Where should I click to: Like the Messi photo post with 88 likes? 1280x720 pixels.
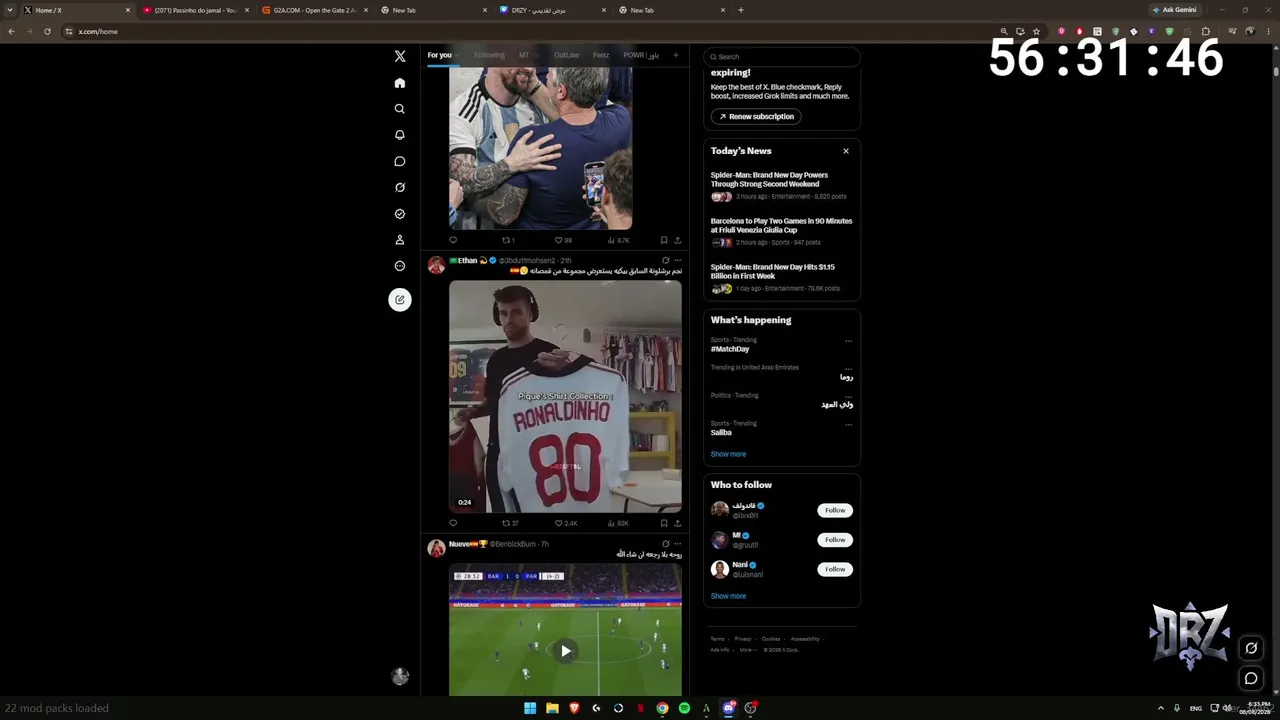coord(563,240)
